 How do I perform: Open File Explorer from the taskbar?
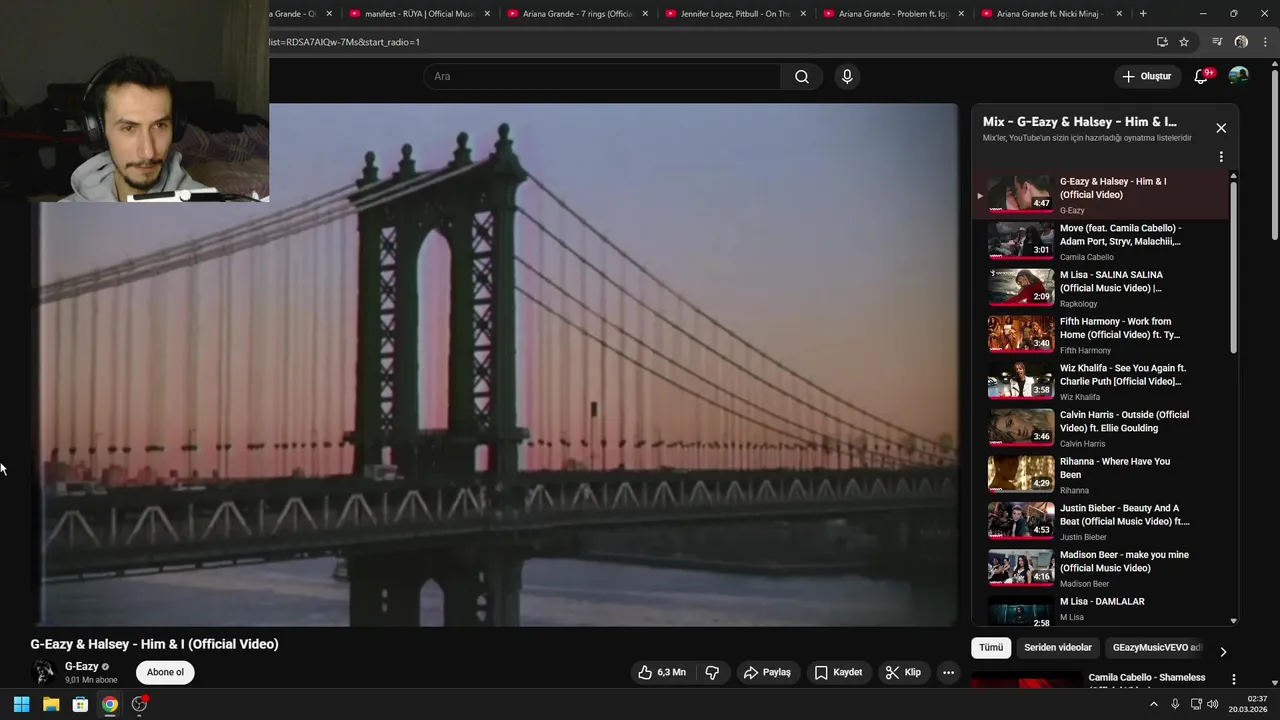(x=51, y=704)
